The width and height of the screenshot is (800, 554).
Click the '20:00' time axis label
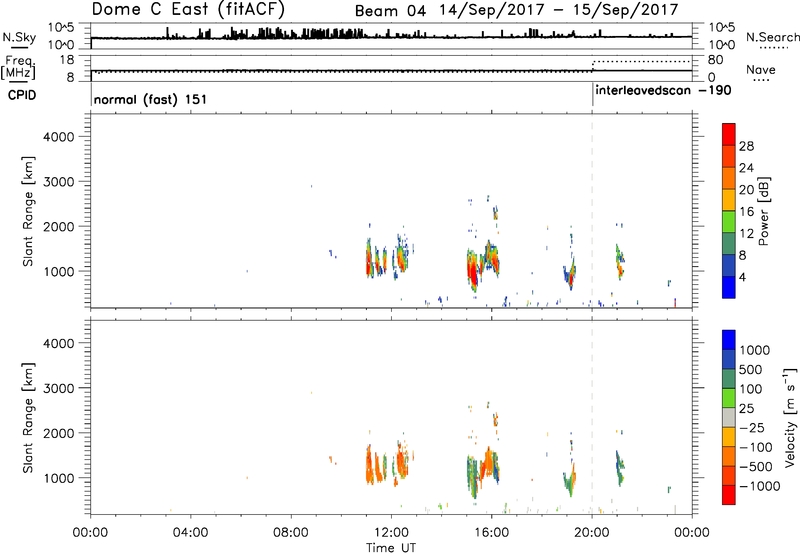click(592, 533)
